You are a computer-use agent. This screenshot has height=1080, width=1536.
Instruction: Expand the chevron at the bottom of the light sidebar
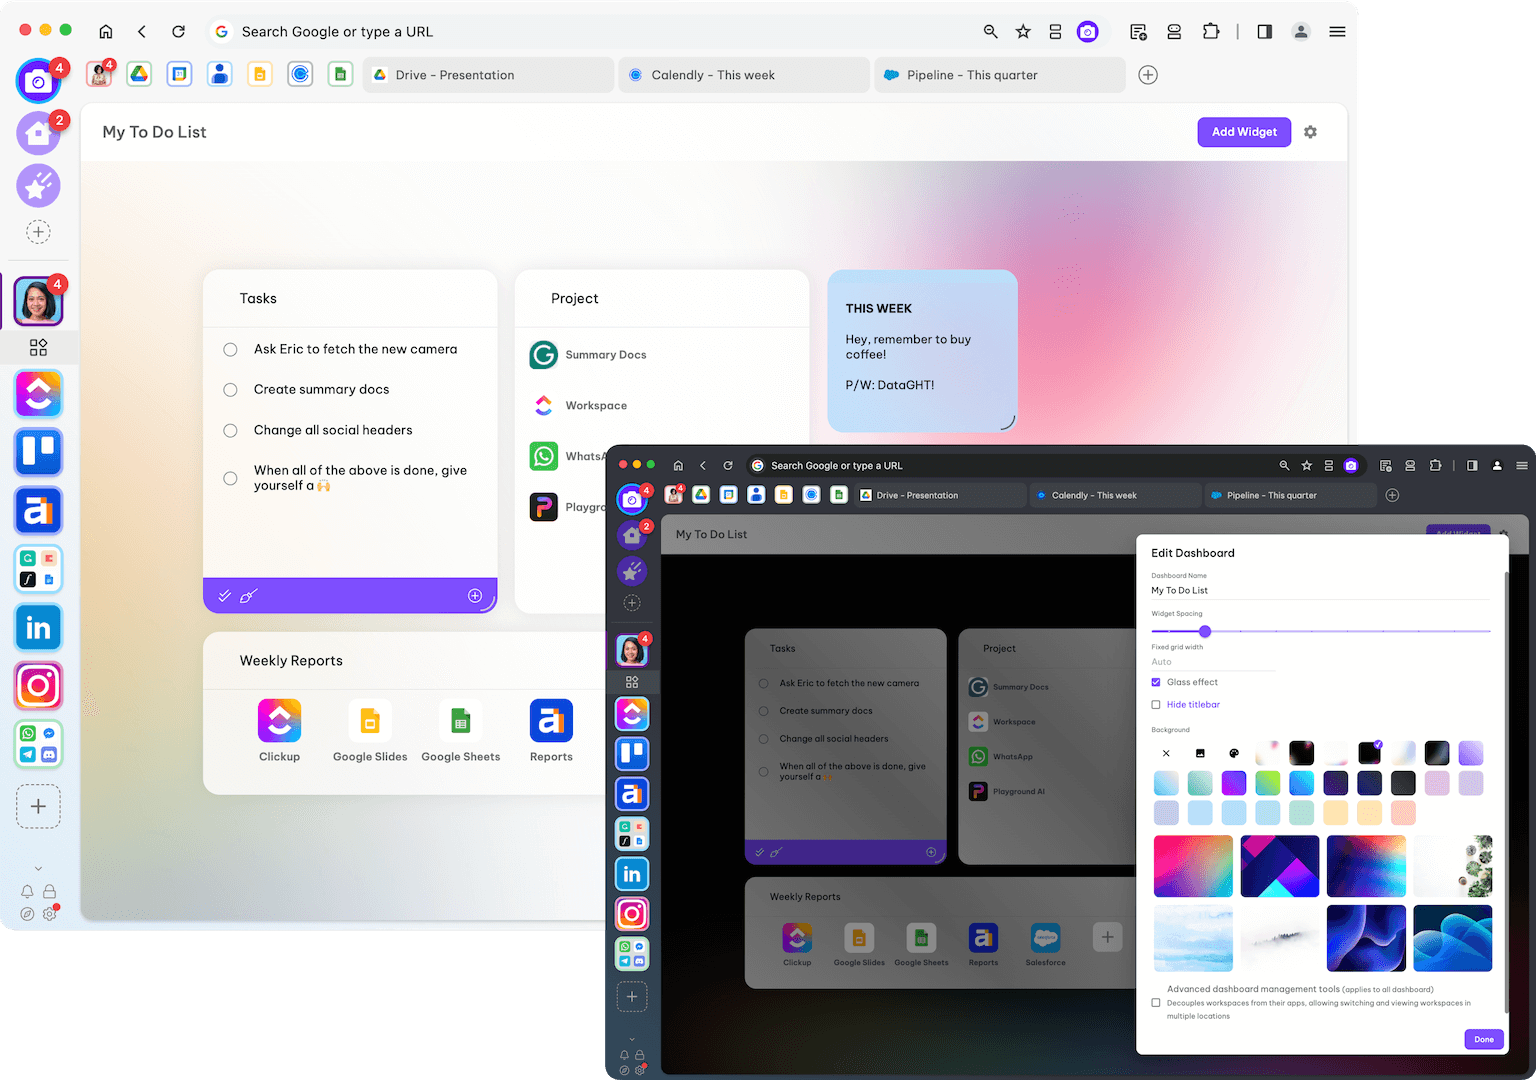(x=38, y=868)
